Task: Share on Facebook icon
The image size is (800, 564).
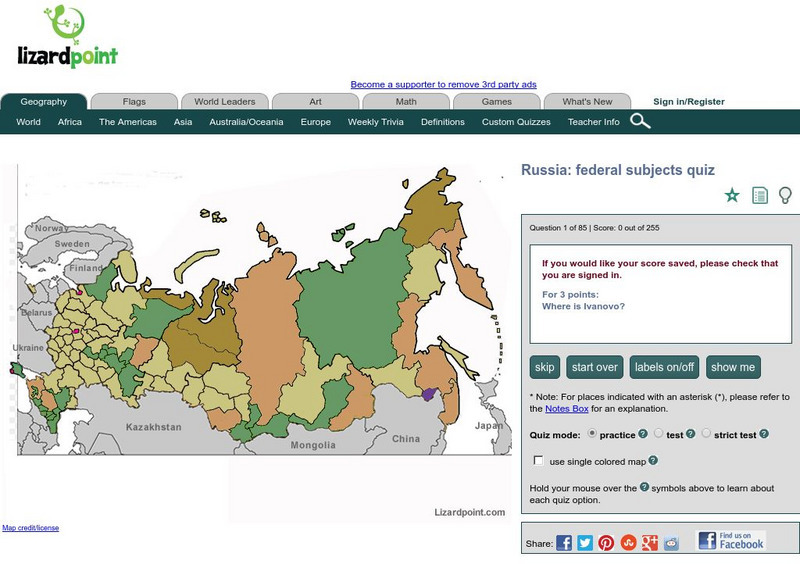Action: click(x=564, y=543)
